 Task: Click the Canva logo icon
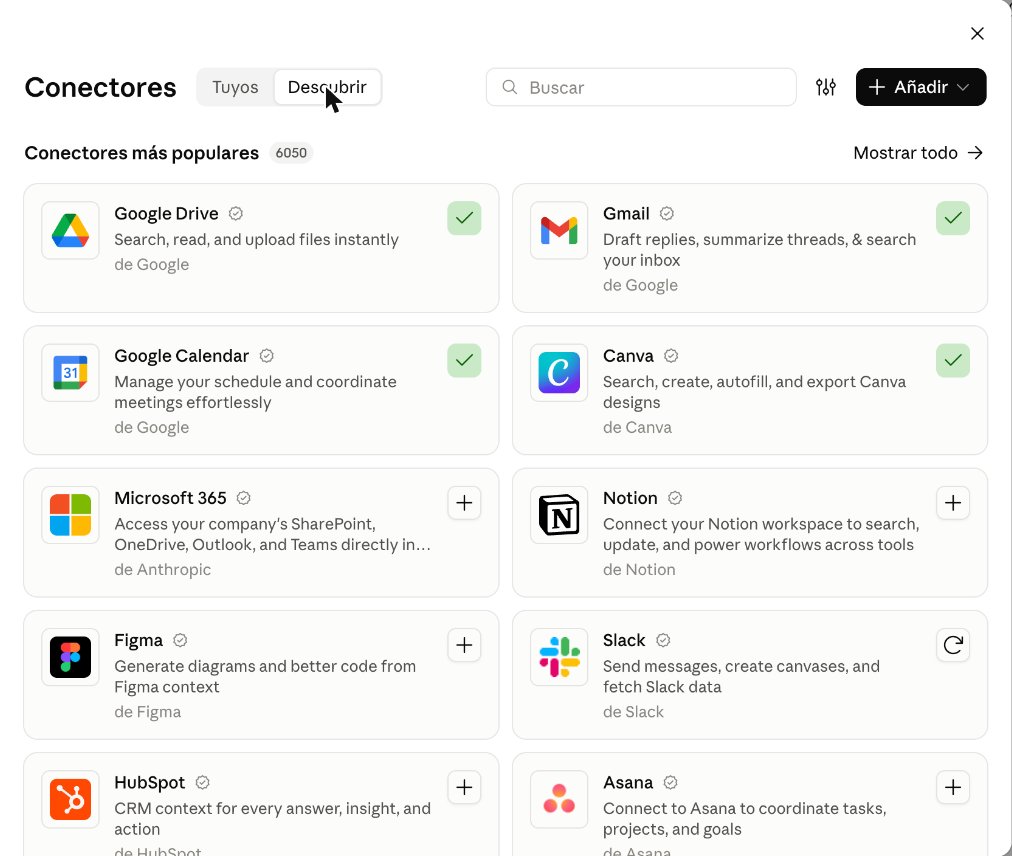[559, 372]
